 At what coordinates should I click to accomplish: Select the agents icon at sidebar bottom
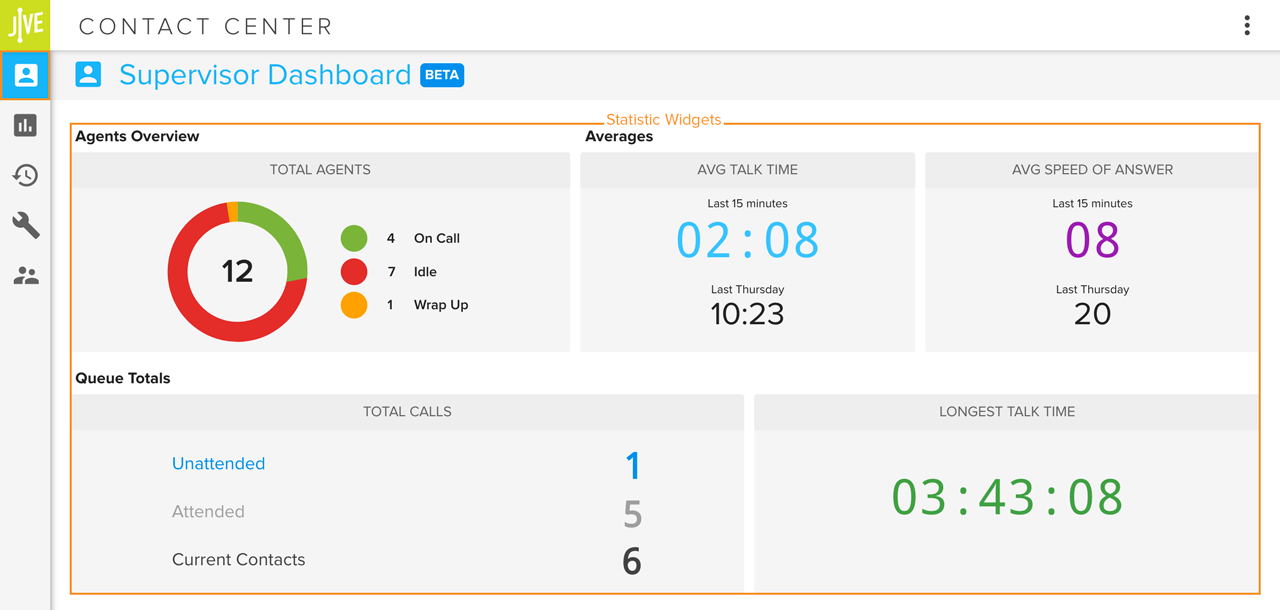click(x=24, y=275)
